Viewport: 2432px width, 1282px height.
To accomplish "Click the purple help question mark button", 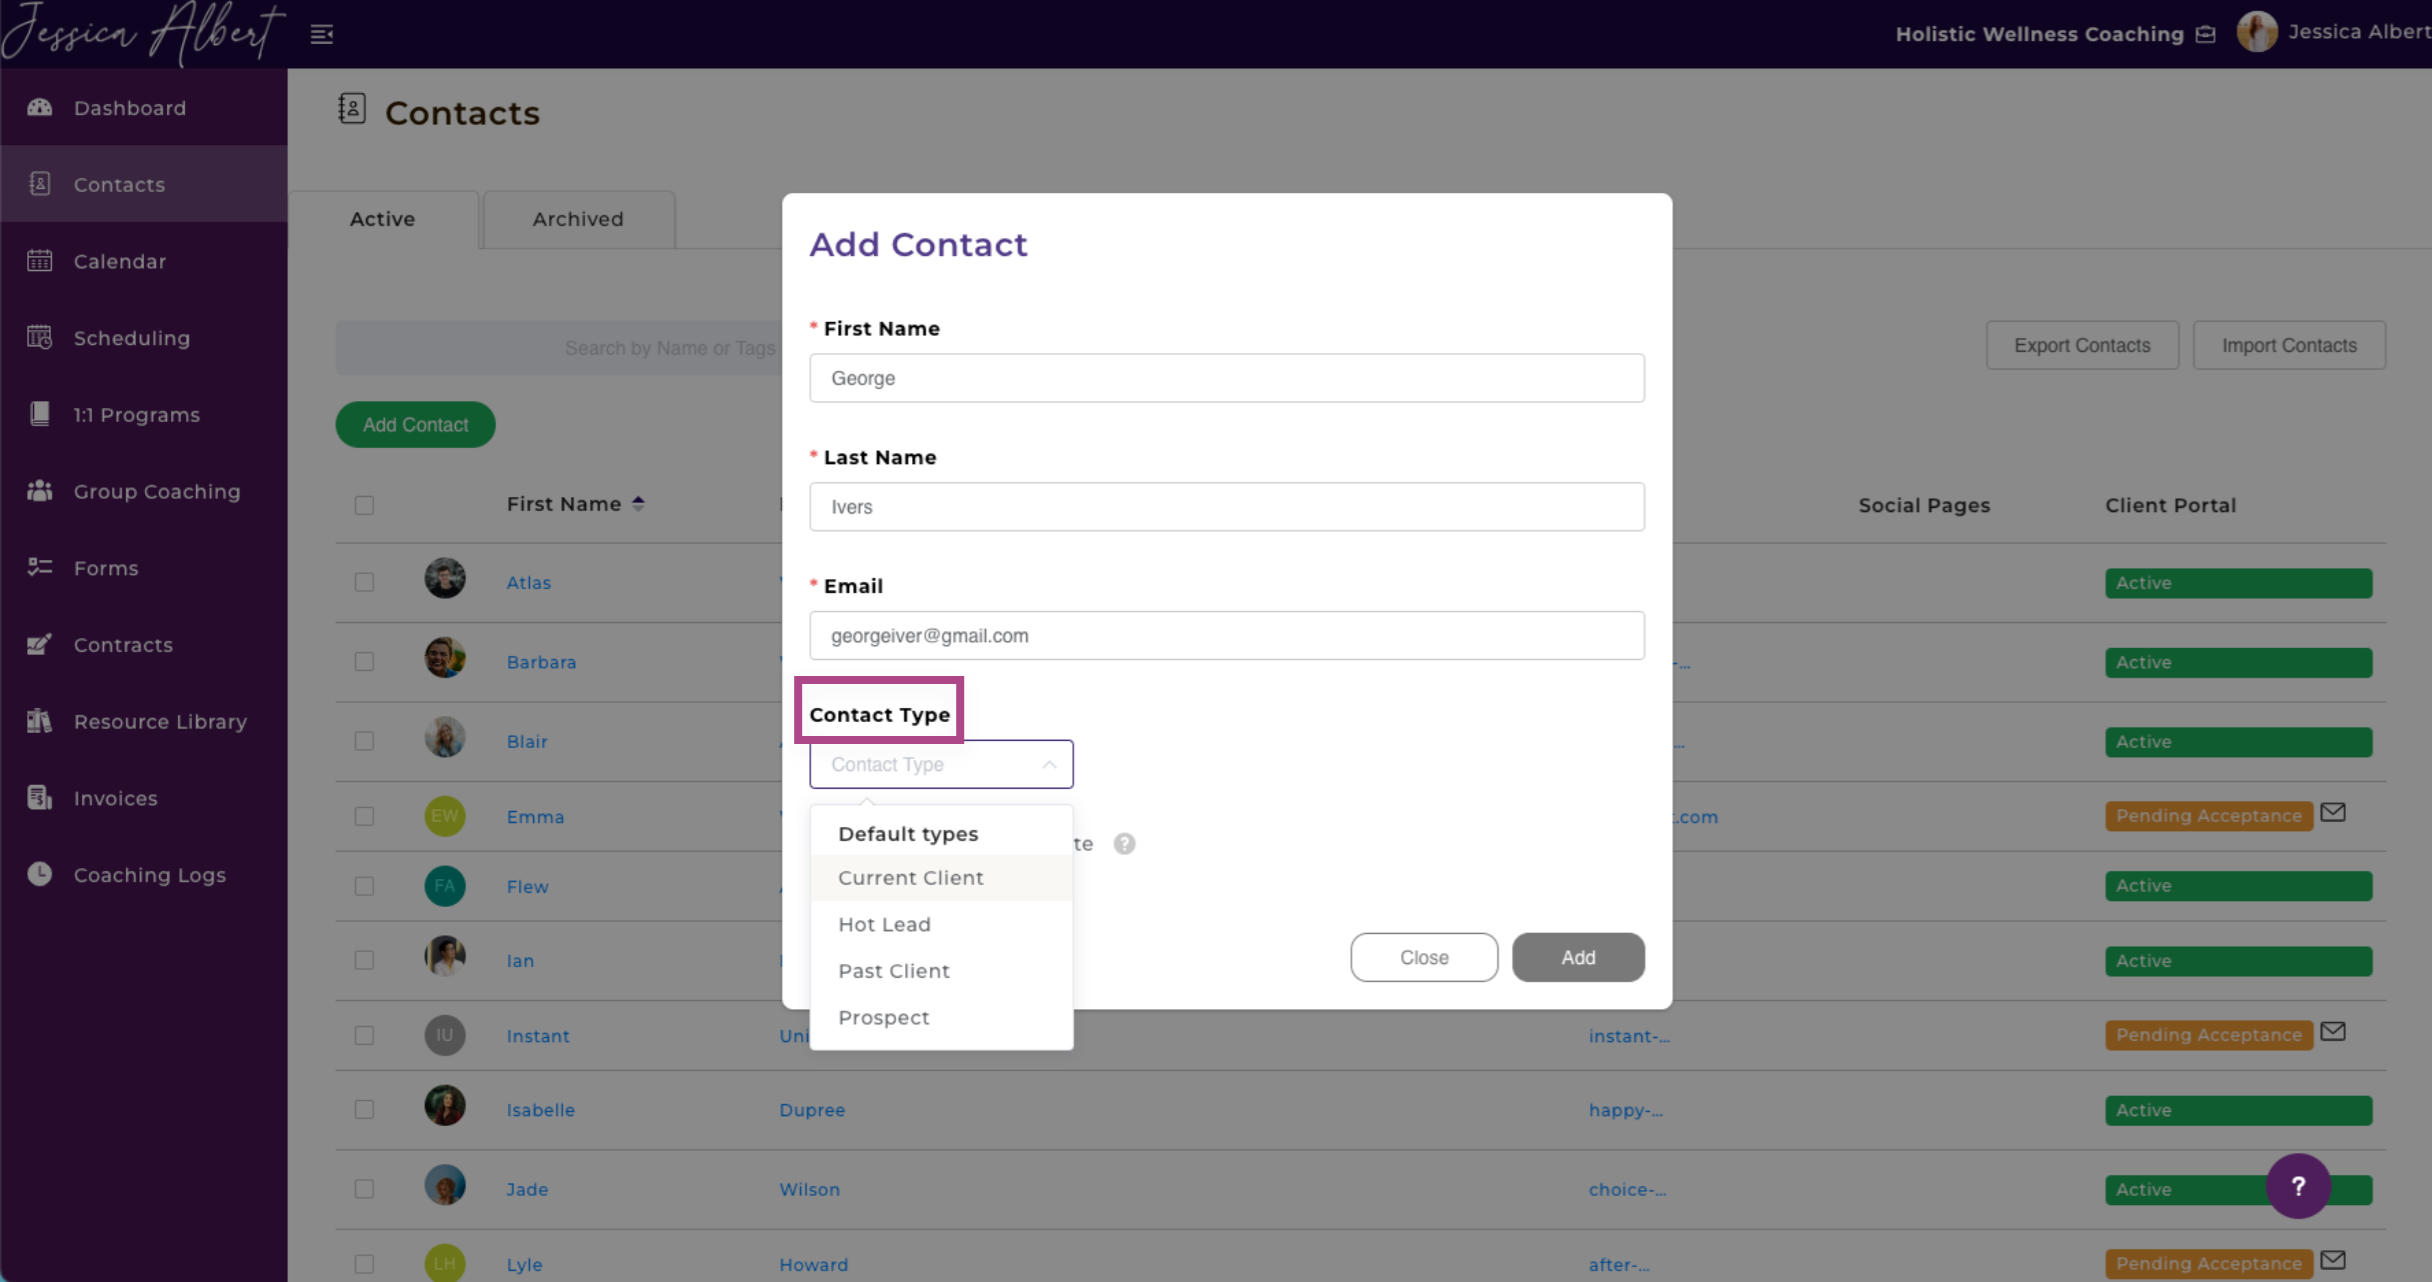I will pos(2298,1186).
